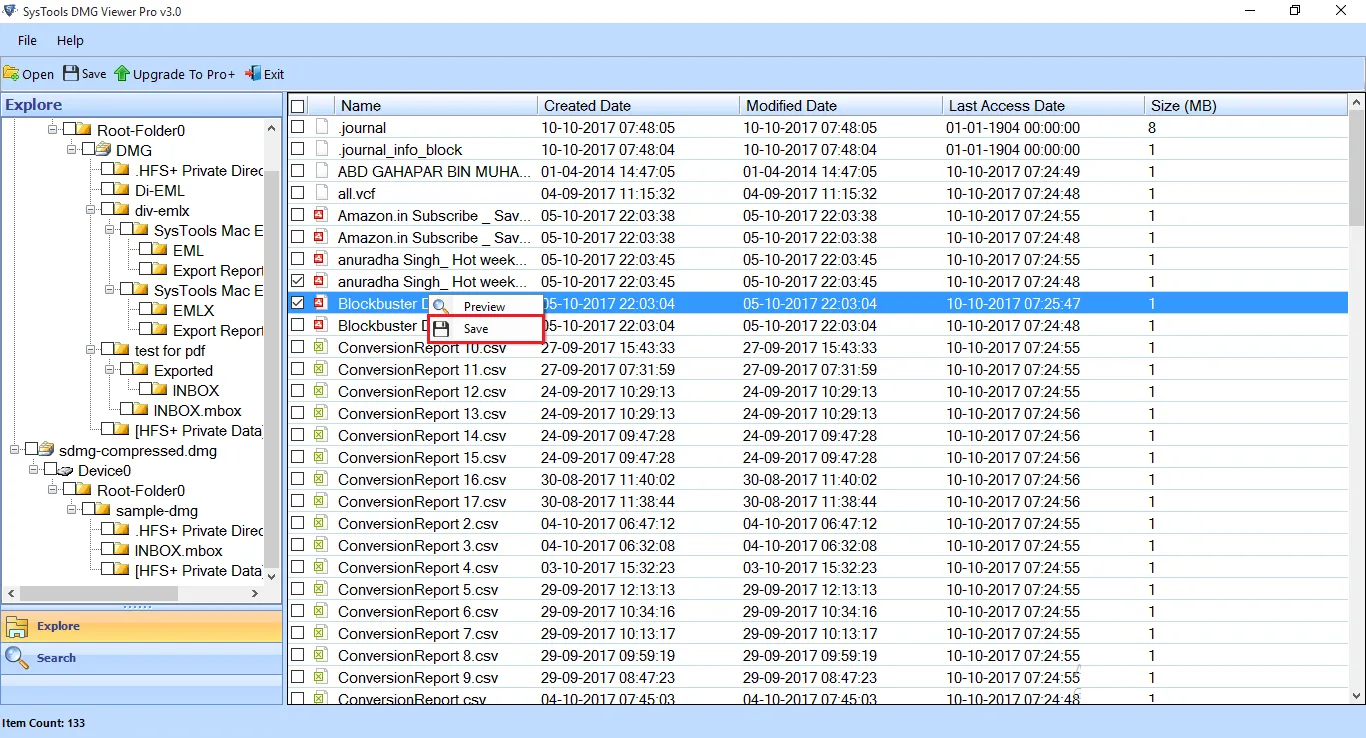Collapse the Root-Folder0 tree node
Viewport: 1366px width, 738px height.
click(52, 129)
